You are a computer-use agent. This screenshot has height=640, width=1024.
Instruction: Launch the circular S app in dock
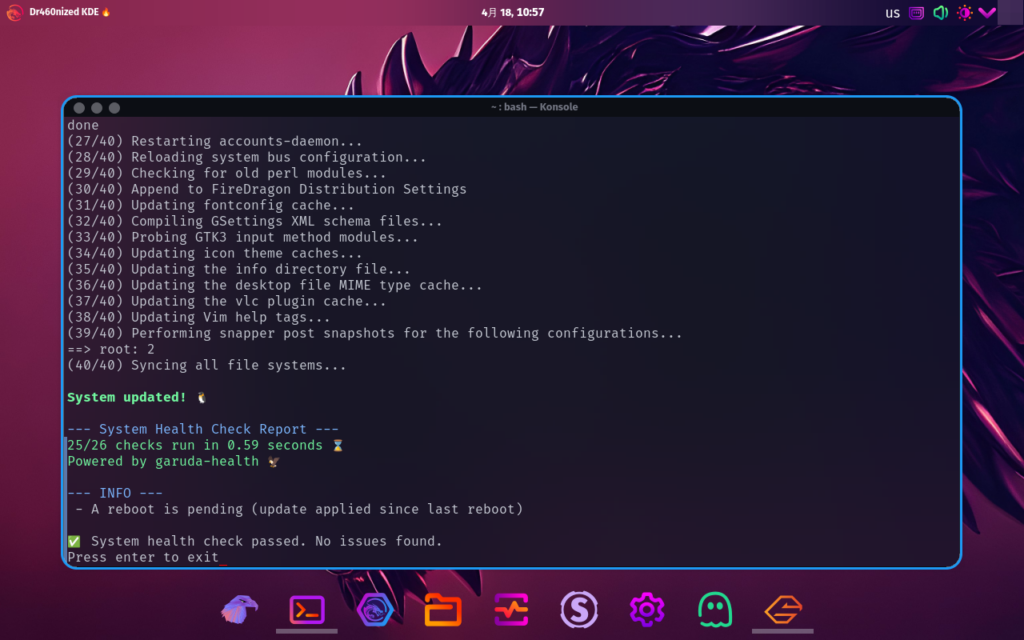pyautogui.click(x=578, y=609)
